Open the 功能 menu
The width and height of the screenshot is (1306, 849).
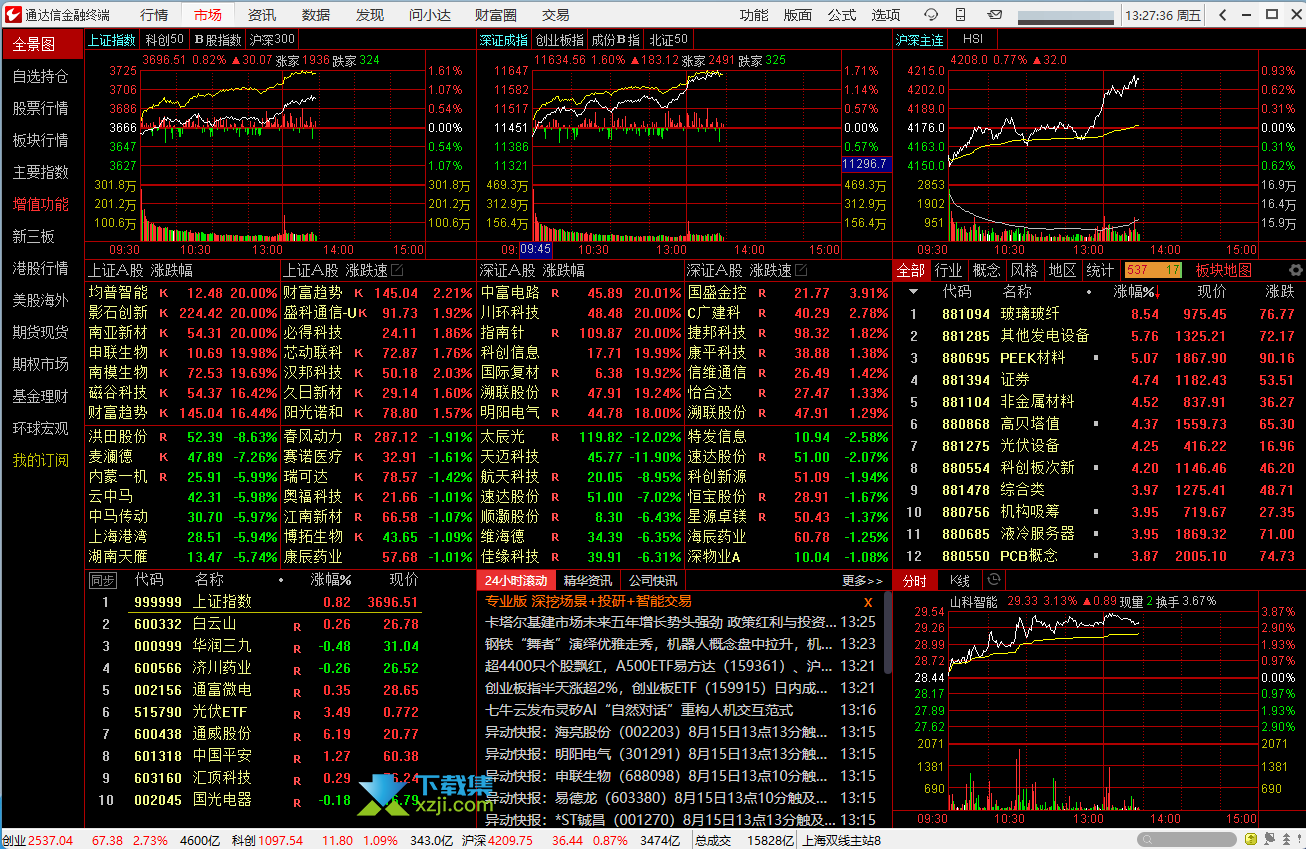[x=754, y=15]
